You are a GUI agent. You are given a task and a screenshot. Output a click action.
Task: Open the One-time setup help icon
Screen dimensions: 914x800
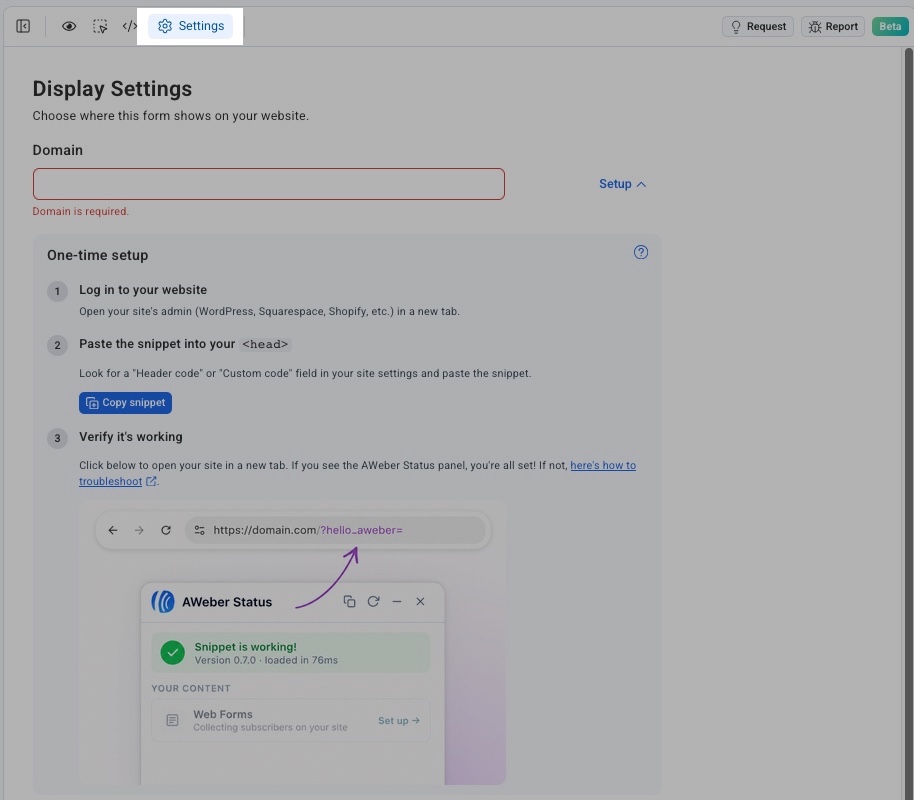tap(641, 252)
